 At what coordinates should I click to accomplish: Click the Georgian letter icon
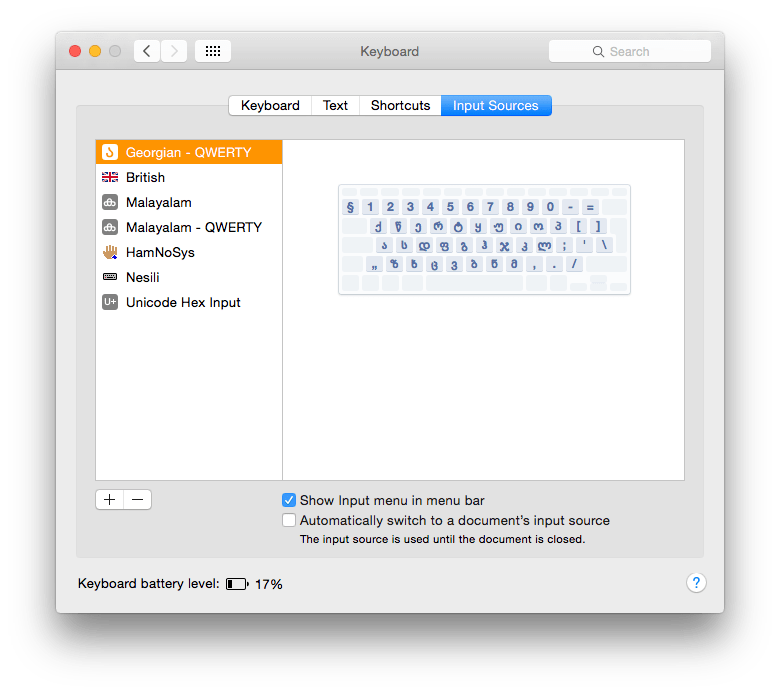pos(110,152)
